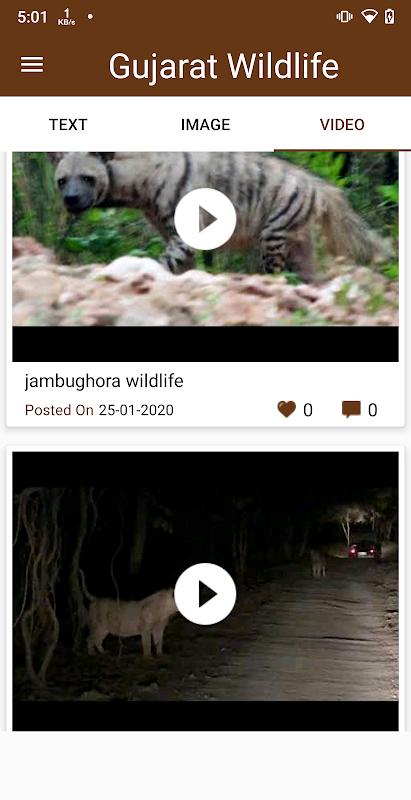Like the jambughora wildlife post

pos(287,409)
